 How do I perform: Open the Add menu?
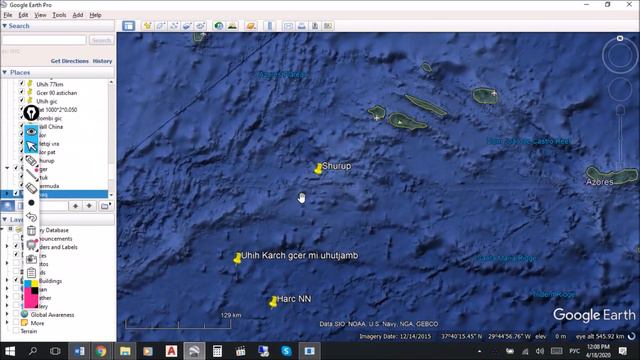pos(78,15)
